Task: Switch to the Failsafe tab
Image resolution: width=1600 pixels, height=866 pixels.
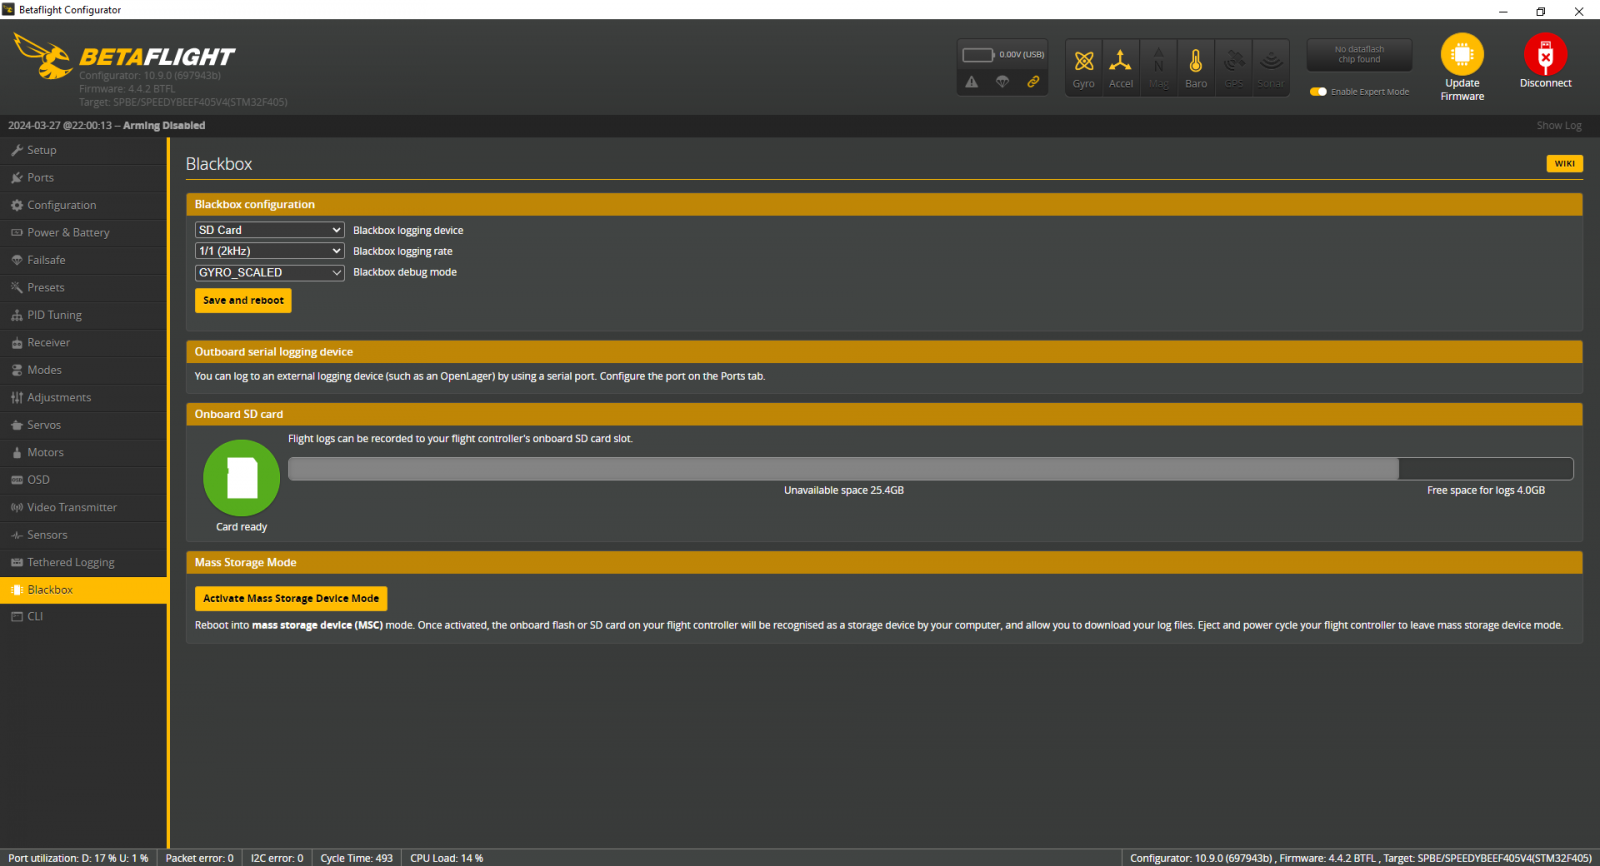Action: [83, 260]
